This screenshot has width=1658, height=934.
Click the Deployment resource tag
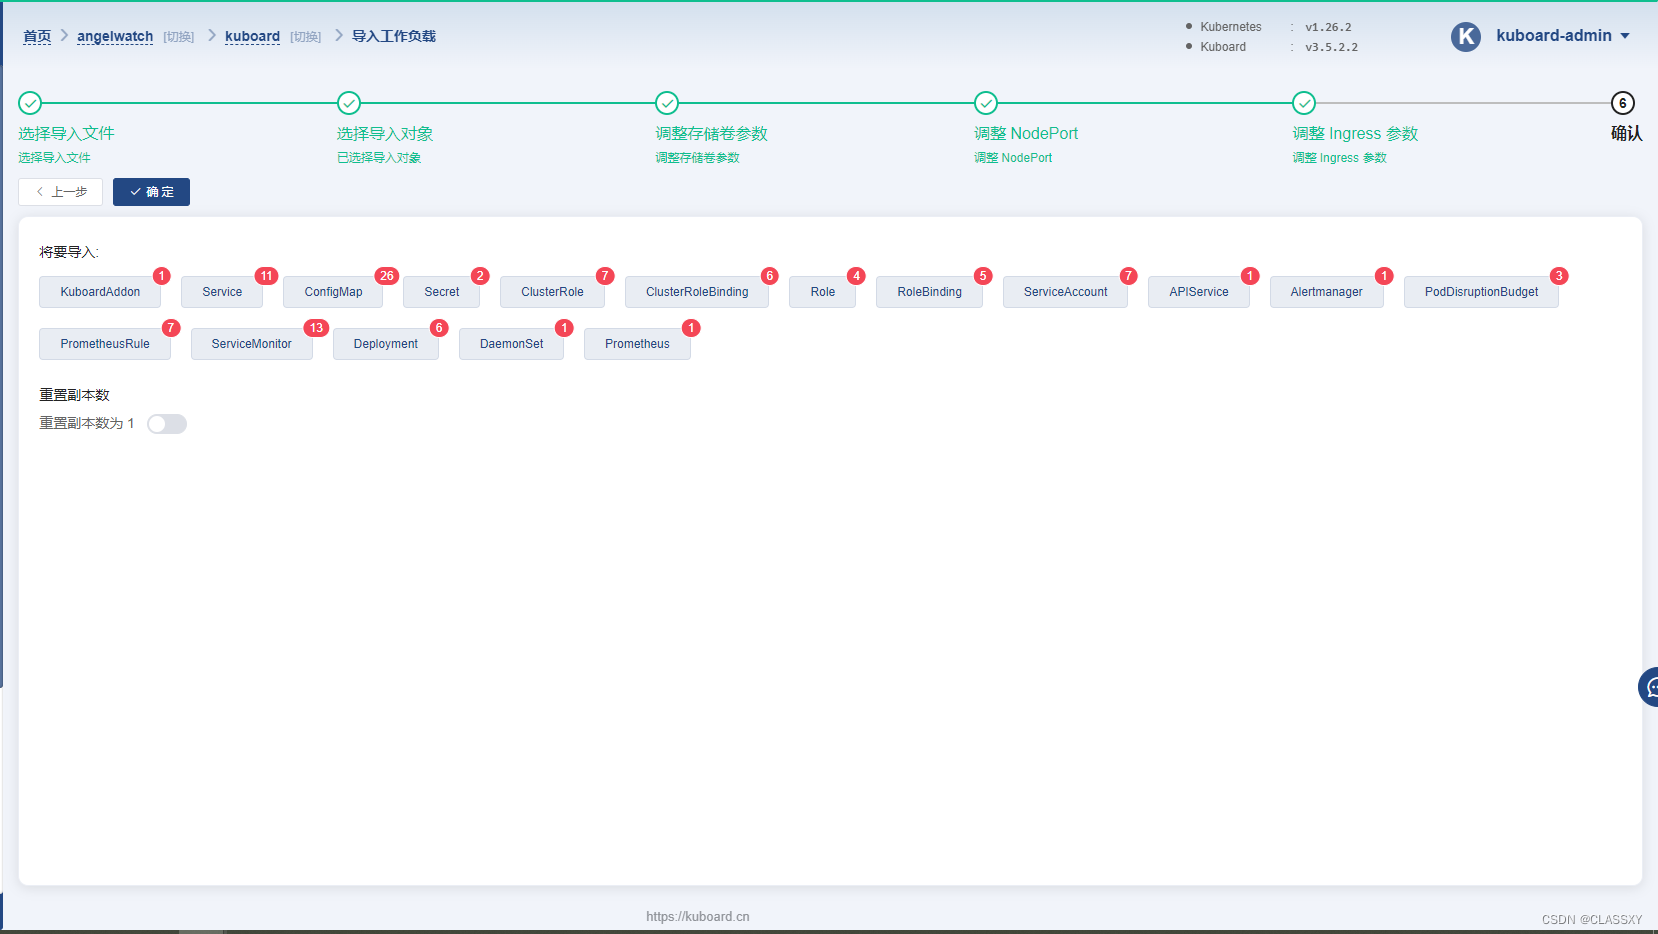pyautogui.click(x=385, y=344)
